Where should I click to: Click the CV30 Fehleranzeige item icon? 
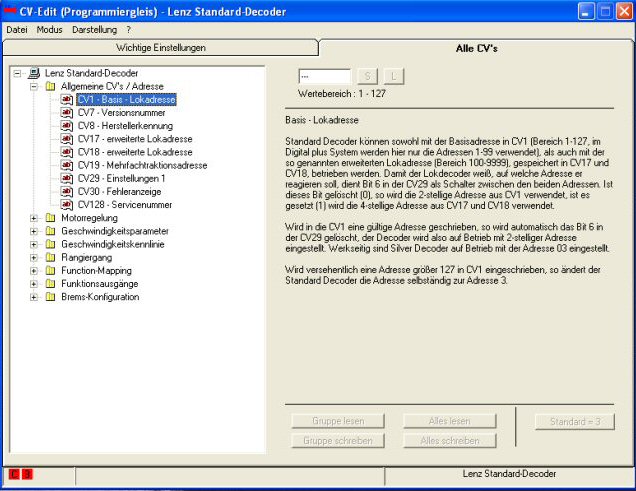[66, 191]
